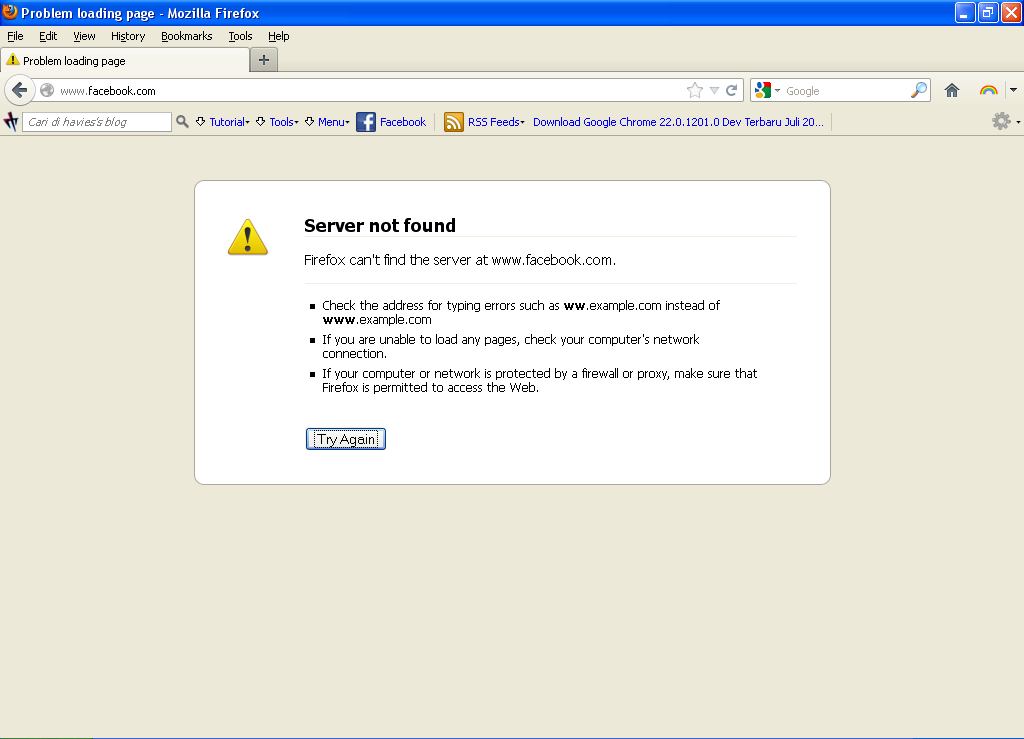Screen dimensions: 1024x739
Task: Open the Download Google Chrome 22 link
Action: click(x=678, y=122)
